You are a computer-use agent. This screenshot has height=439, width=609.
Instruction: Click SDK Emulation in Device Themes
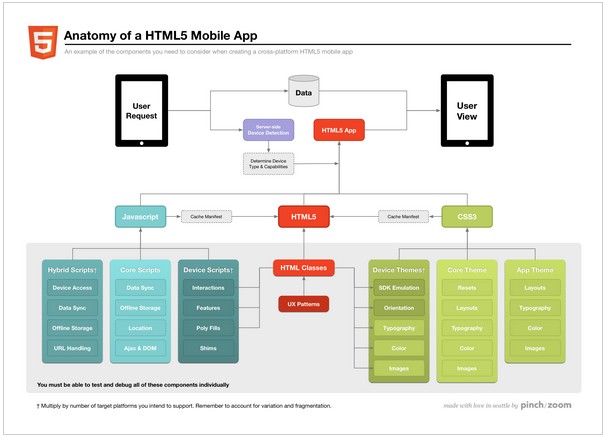[x=398, y=288]
